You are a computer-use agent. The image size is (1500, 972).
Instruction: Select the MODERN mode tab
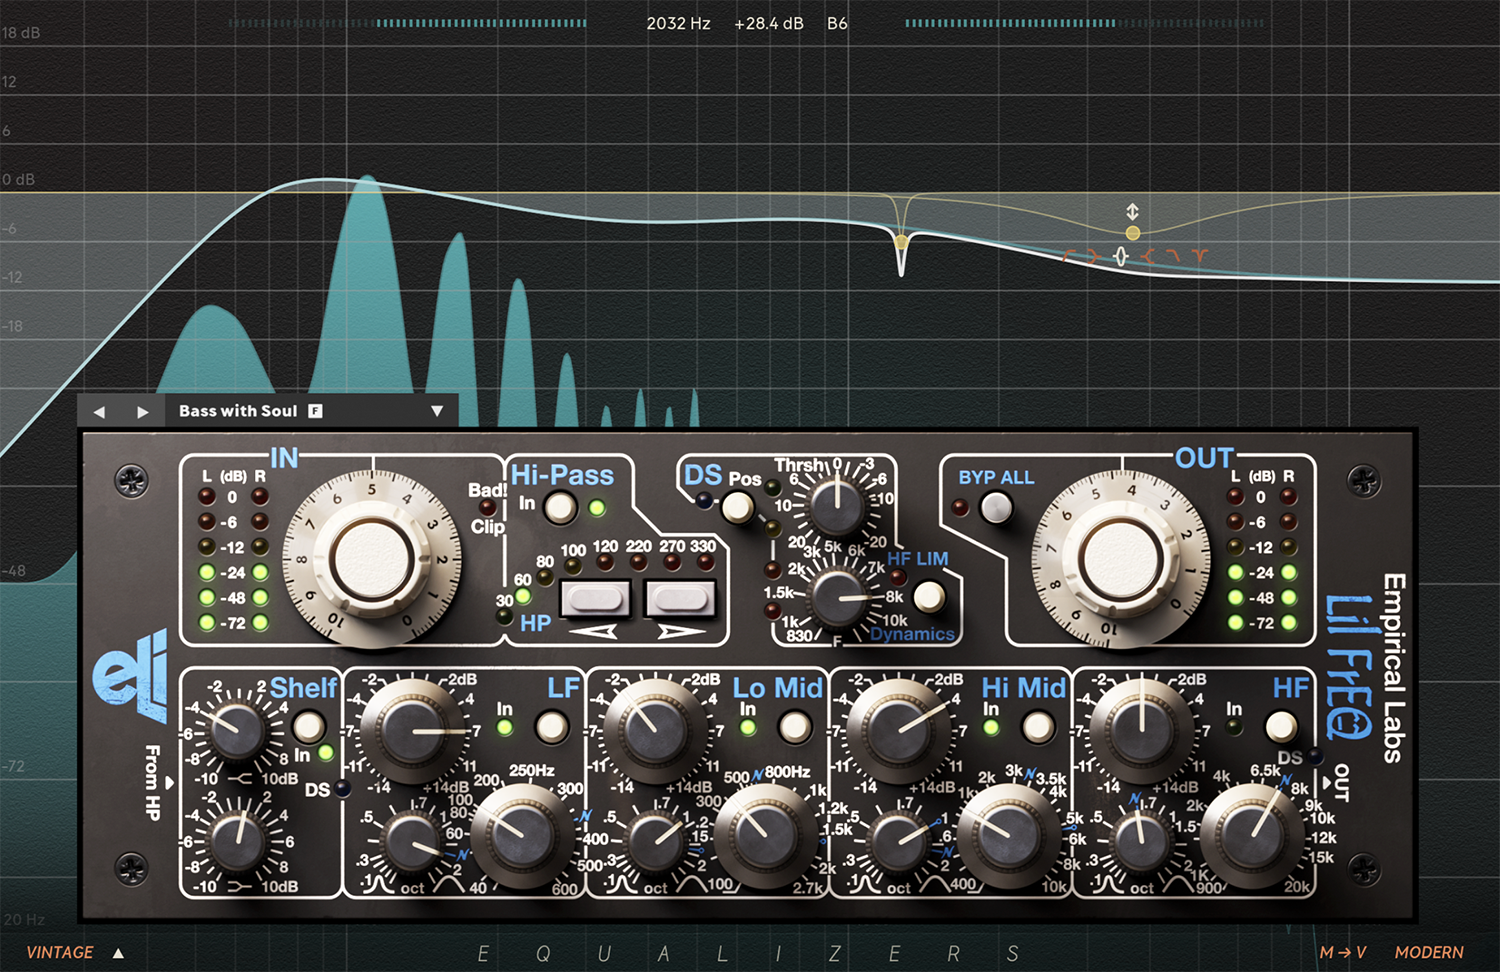[x=1428, y=953]
